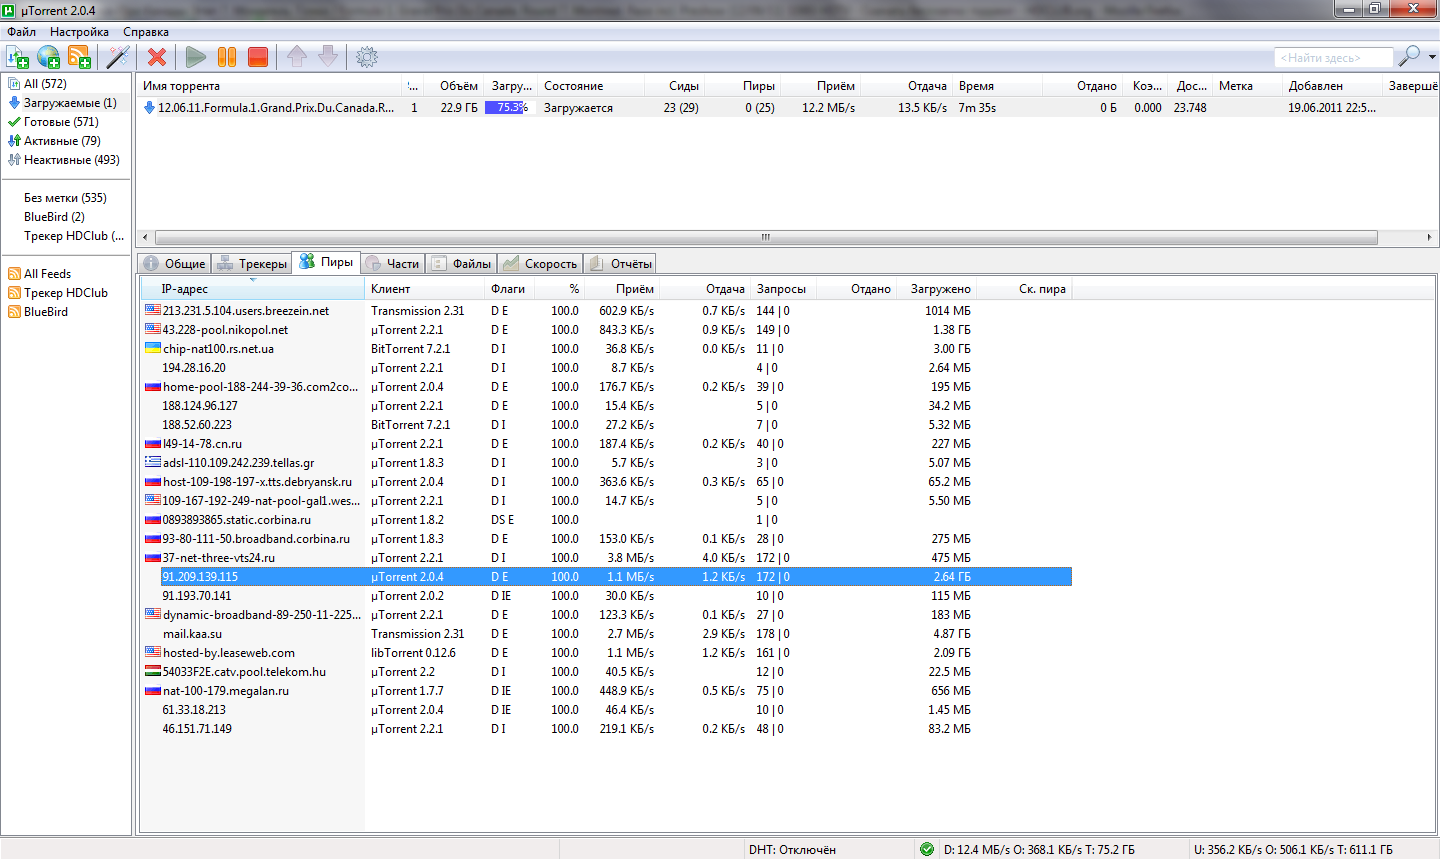This screenshot has width=1440, height=860.
Task: Click the torrent's 75.3% progress bar
Action: [507, 108]
